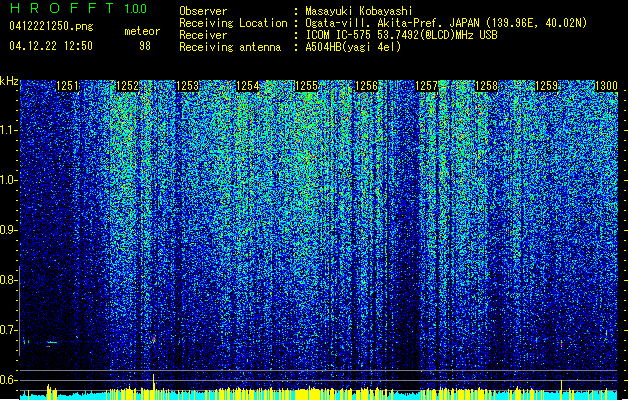Click the meteor label

pos(142,31)
